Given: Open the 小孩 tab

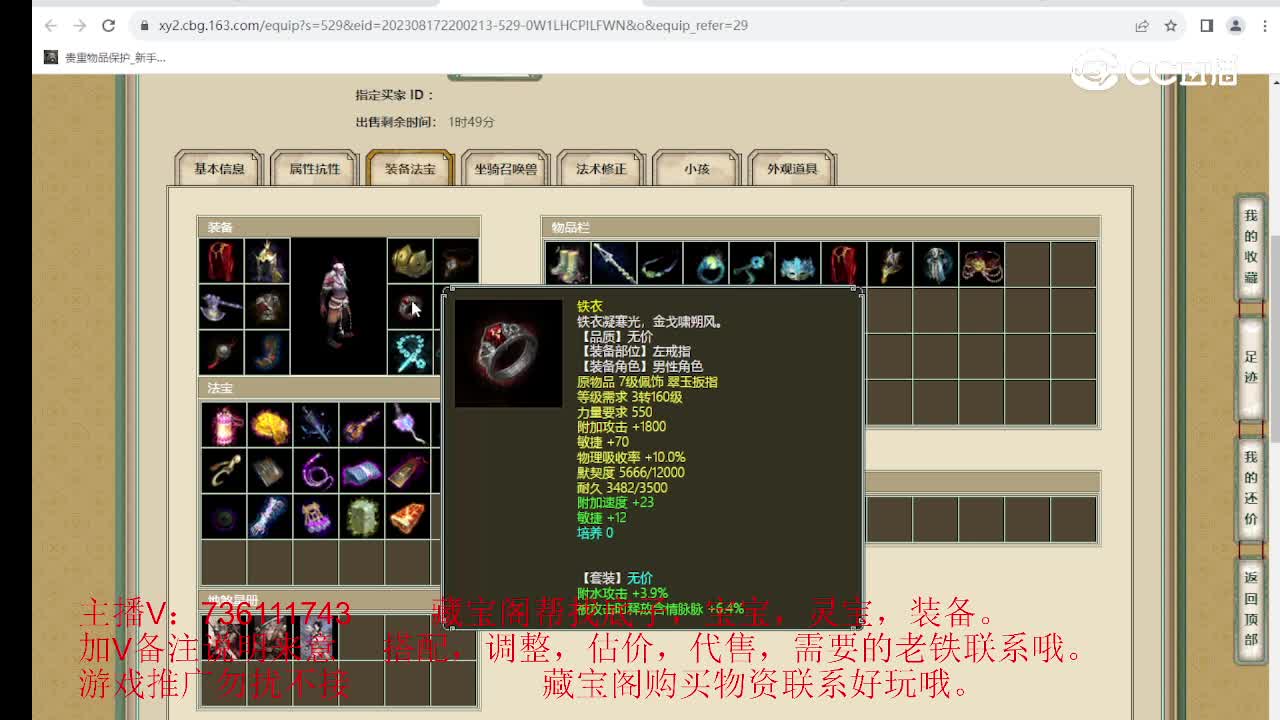Looking at the screenshot, I should pos(697,169).
